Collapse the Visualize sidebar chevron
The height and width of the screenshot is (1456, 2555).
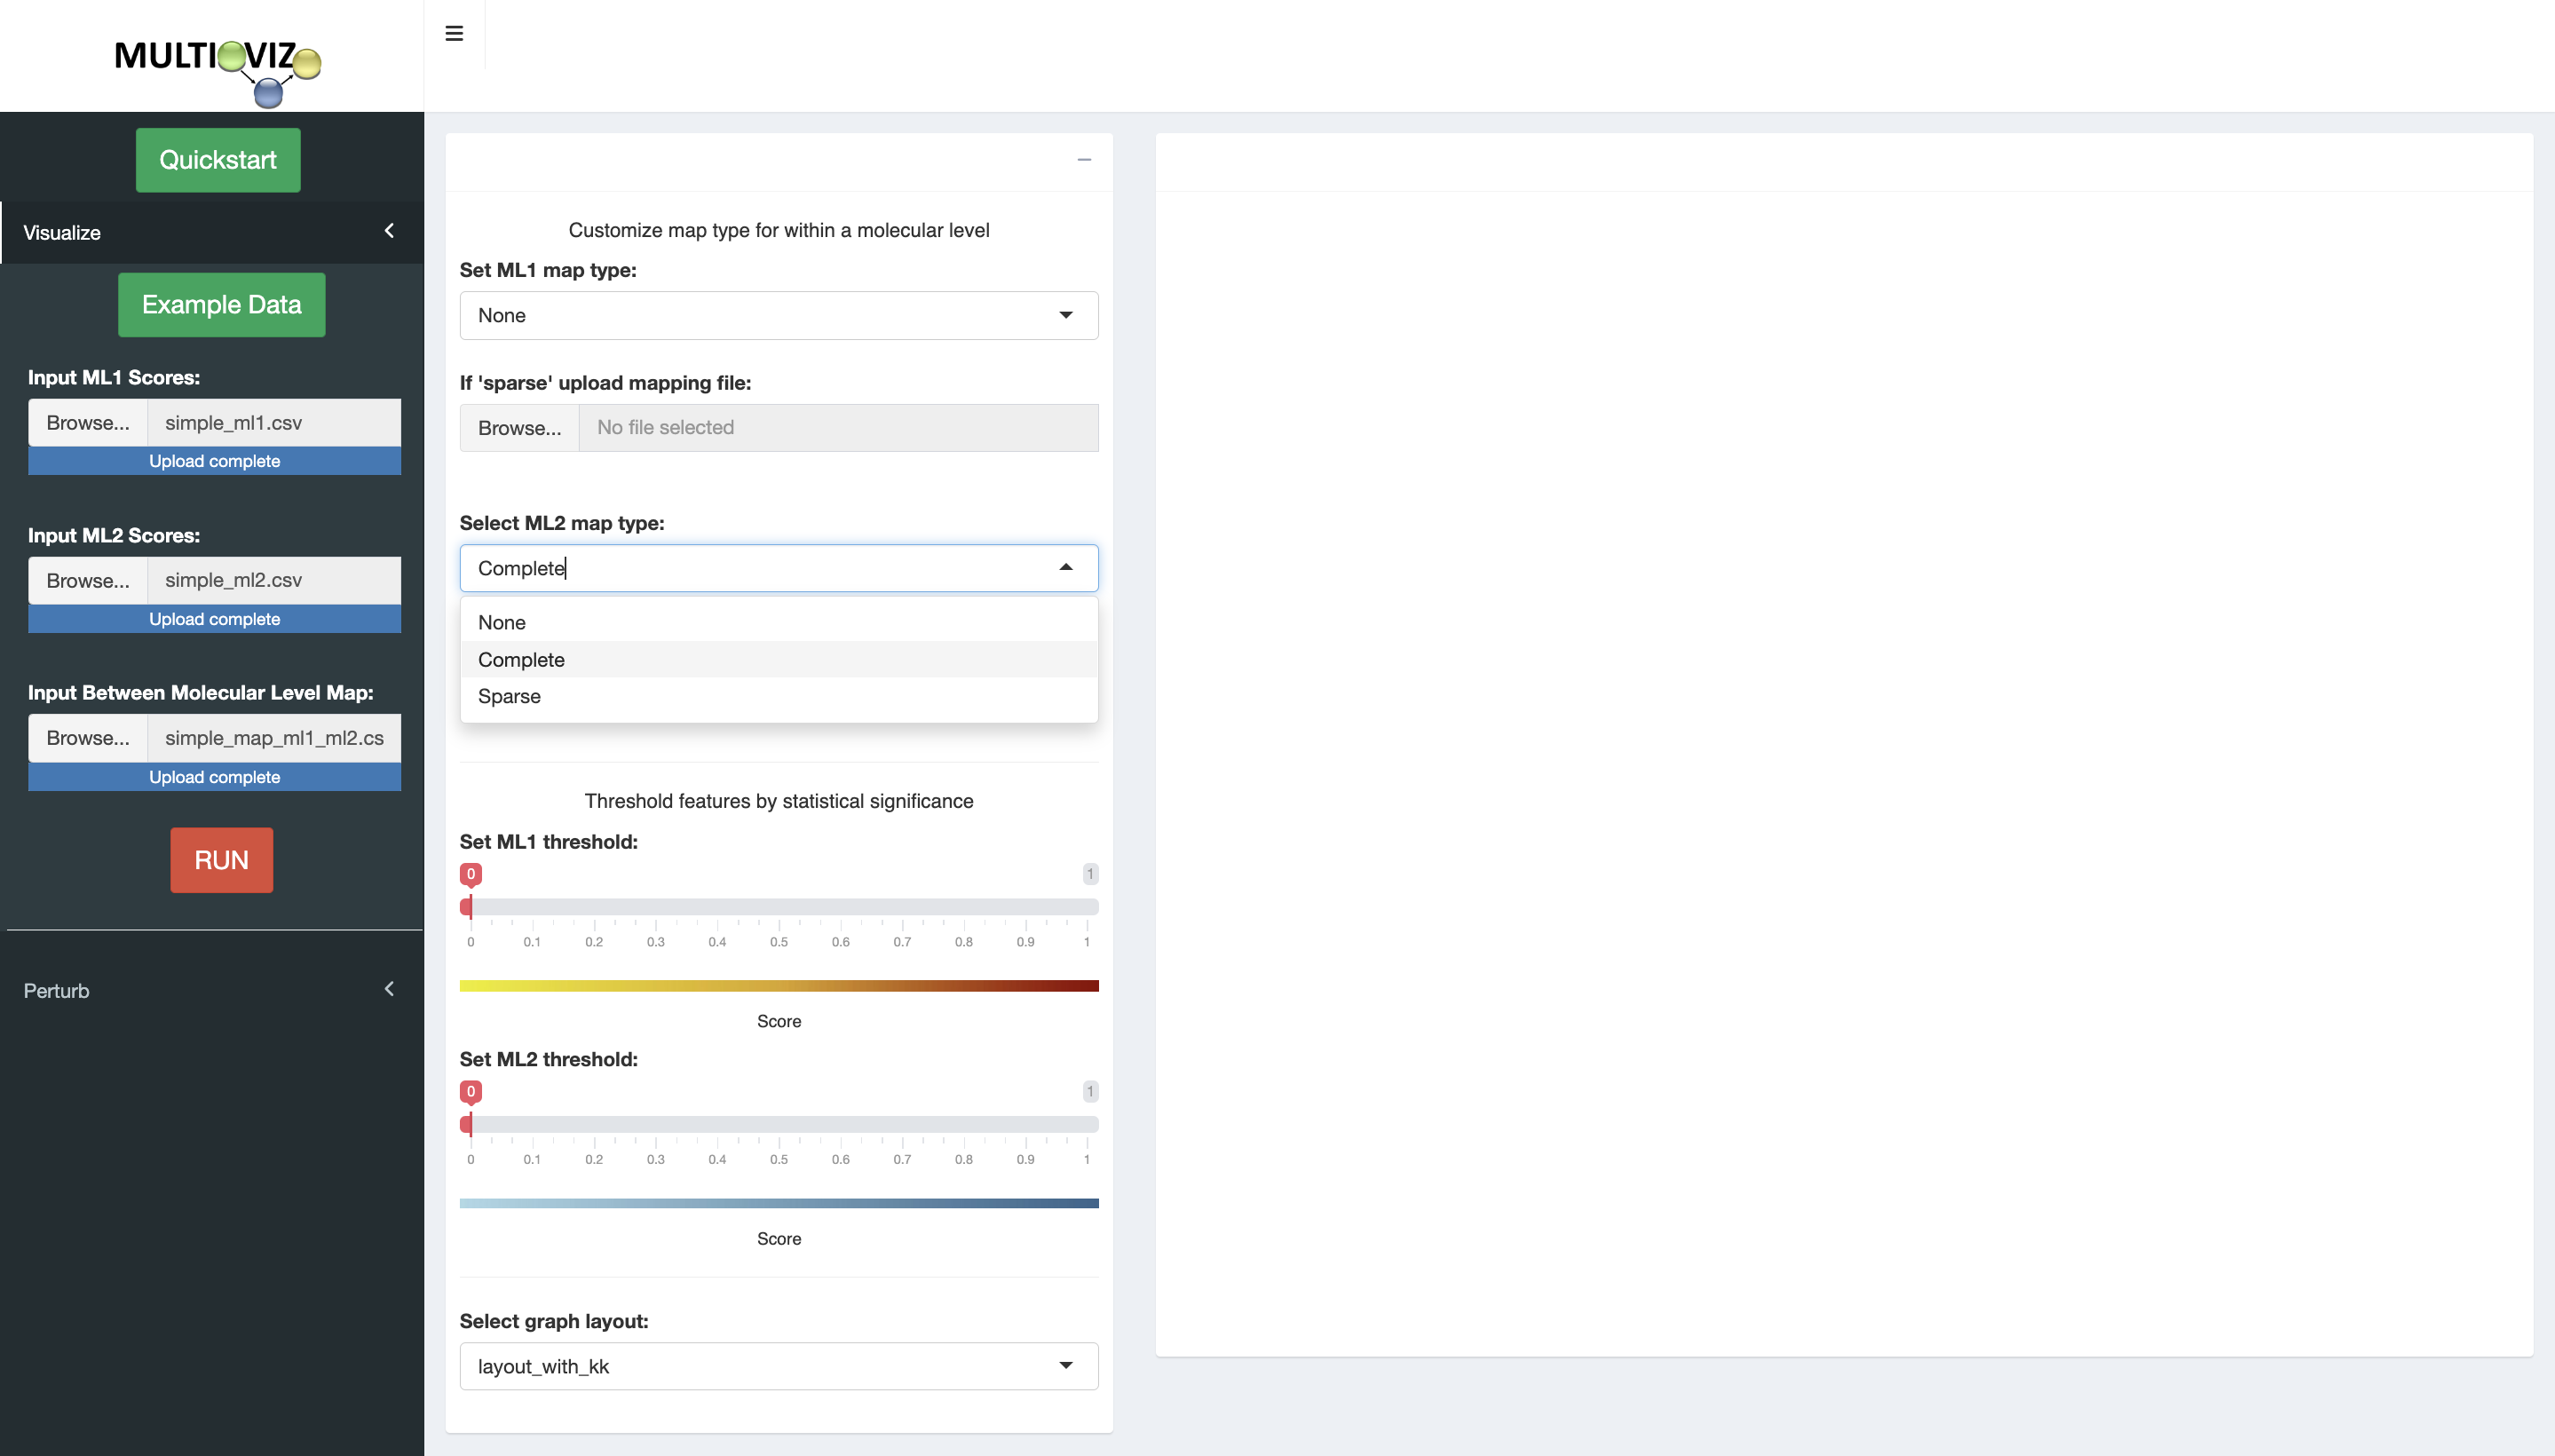(x=389, y=231)
